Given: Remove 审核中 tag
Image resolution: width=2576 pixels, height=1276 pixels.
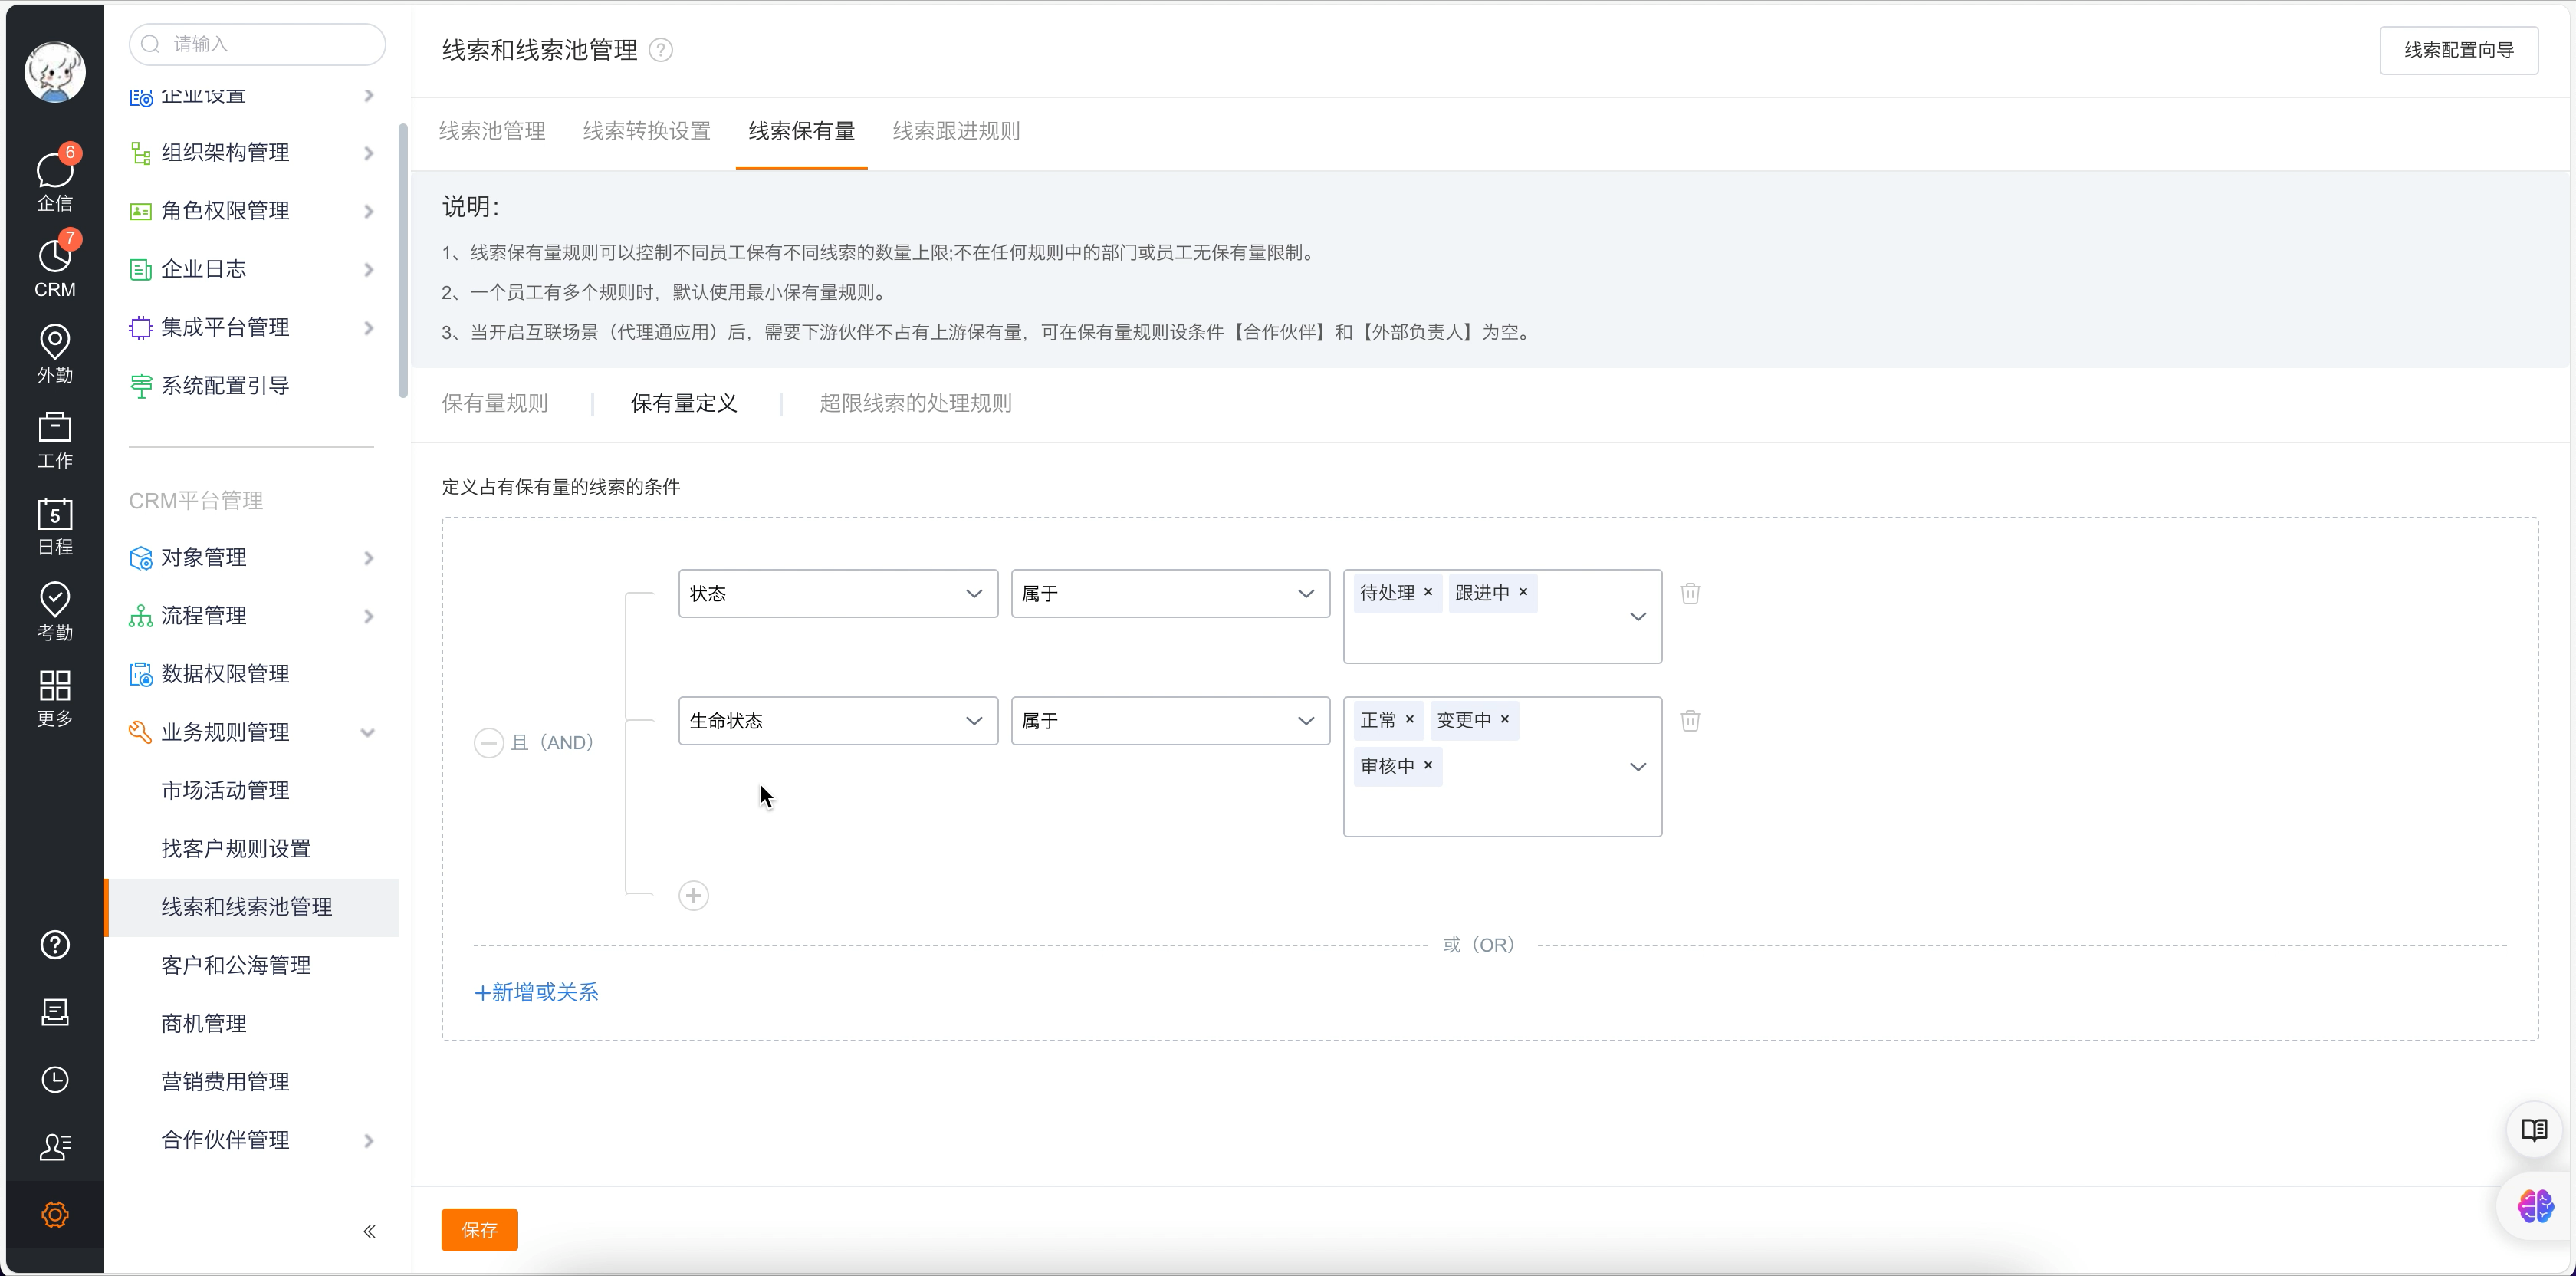Looking at the screenshot, I should pyautogui.click(x=1428, y=765).
